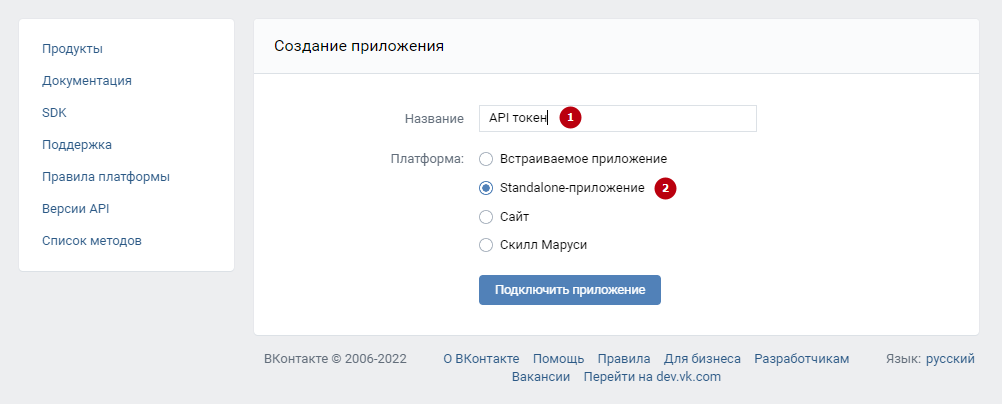The image size is (1002, 404).
Task: Open Продукты in the sidebar
Action: [x=72, y=49]
